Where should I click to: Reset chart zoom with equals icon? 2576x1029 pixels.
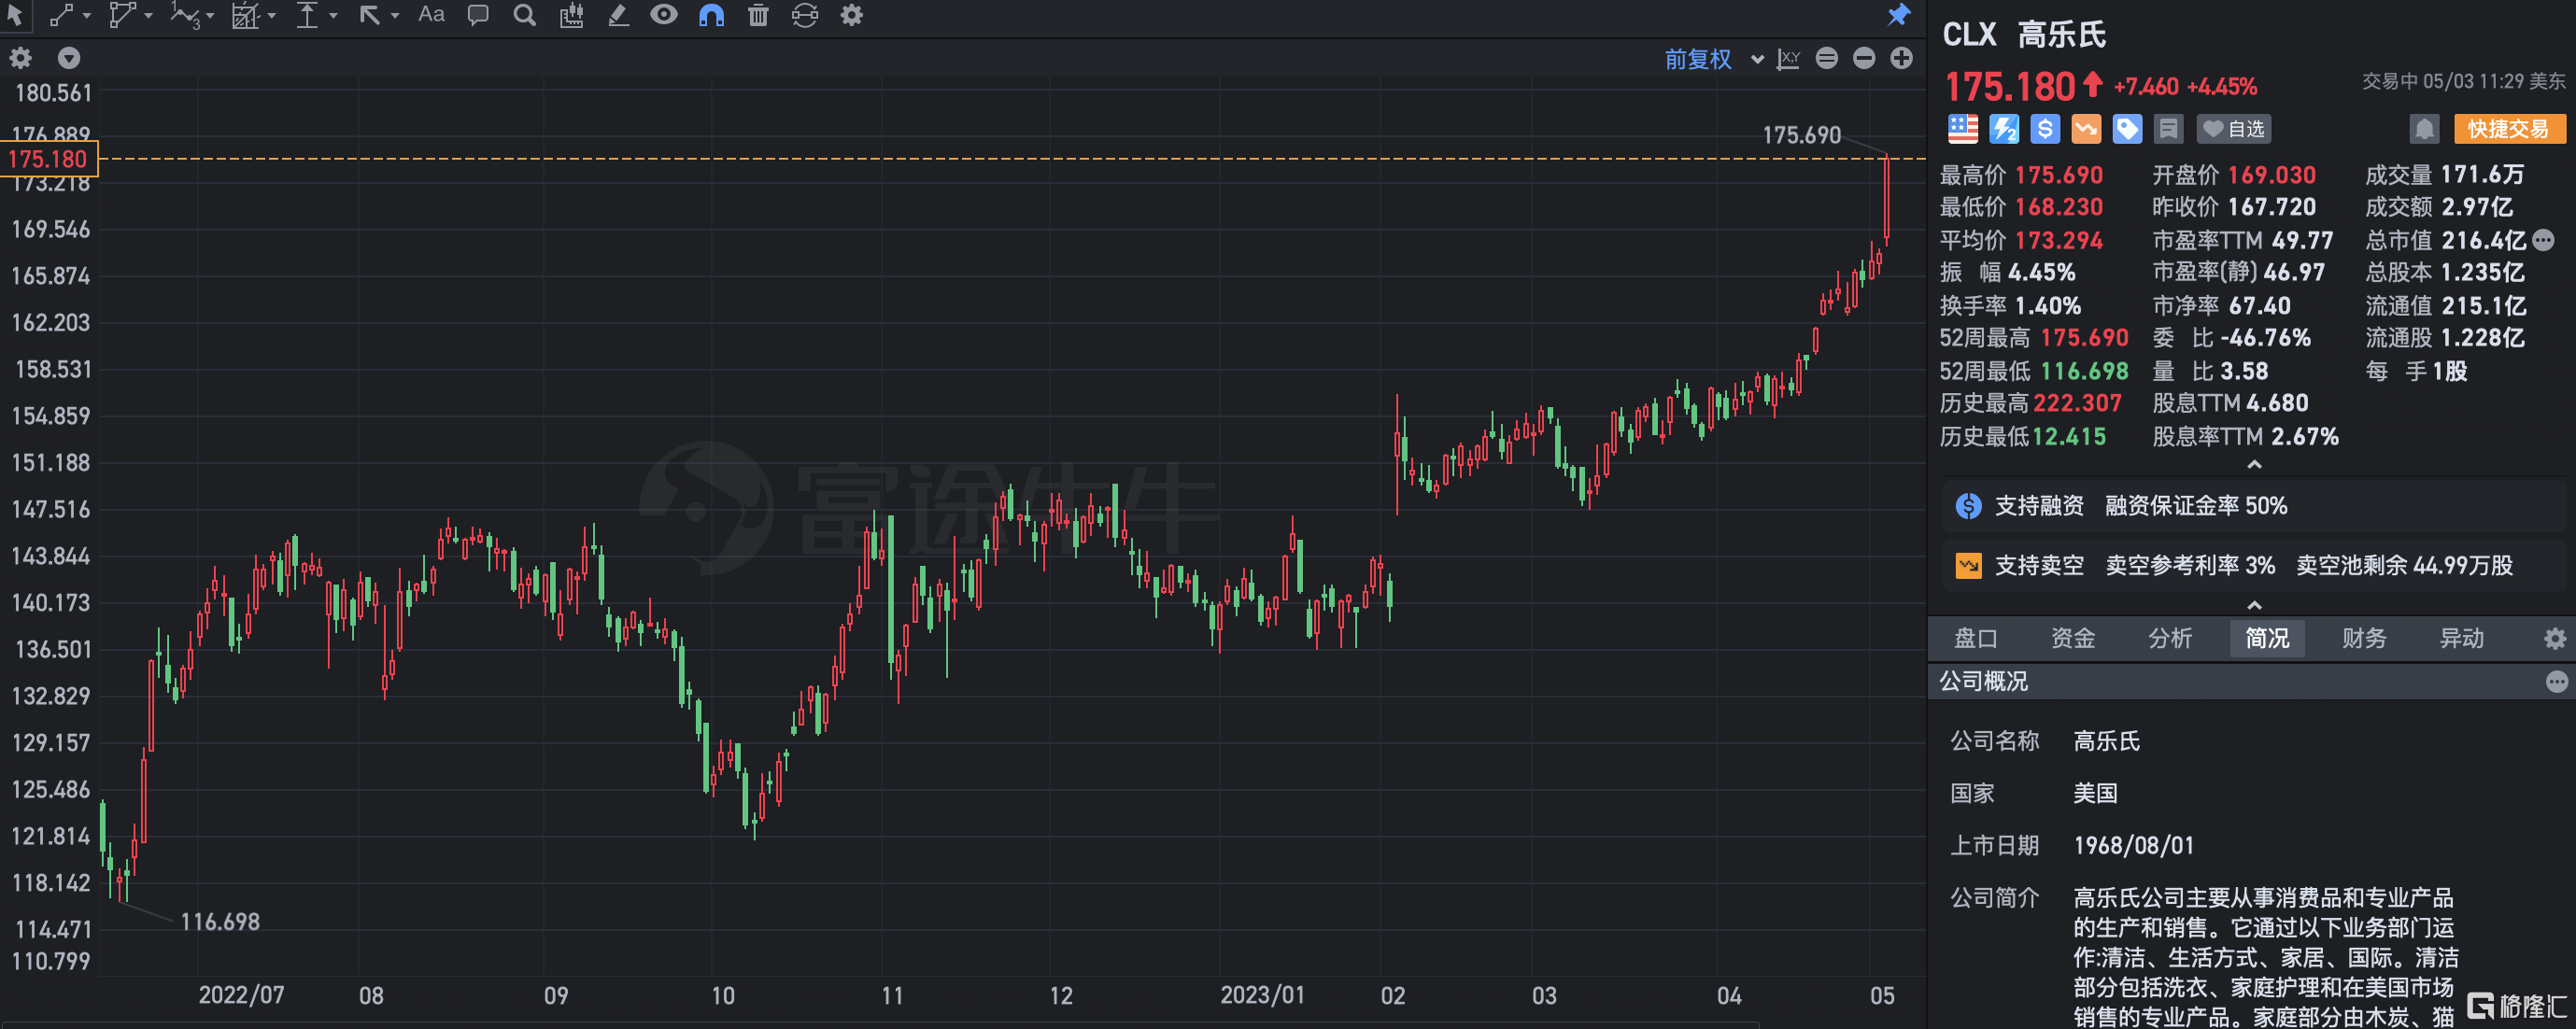click(x=1826, y=59)
